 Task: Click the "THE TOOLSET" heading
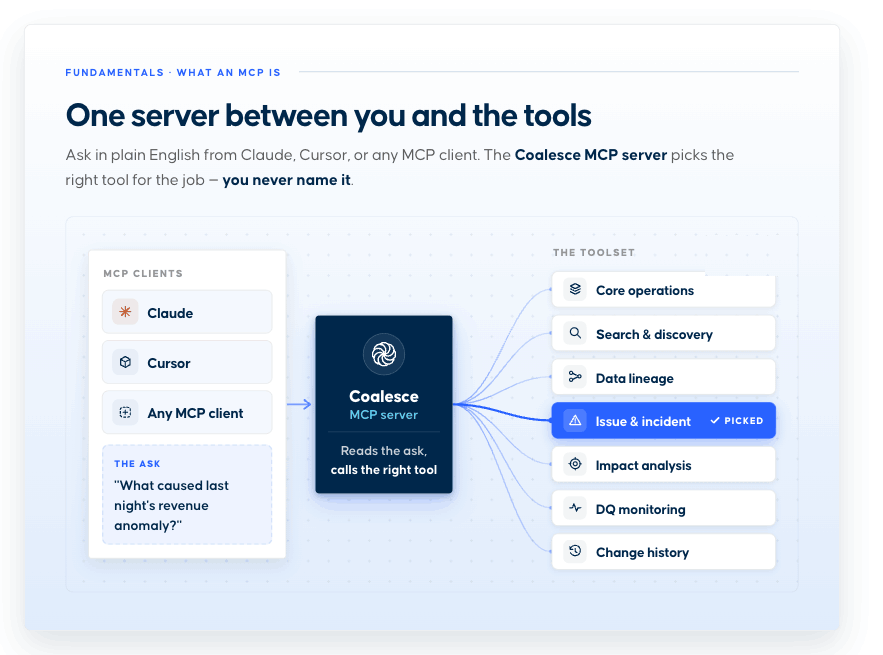click(594, 252)
